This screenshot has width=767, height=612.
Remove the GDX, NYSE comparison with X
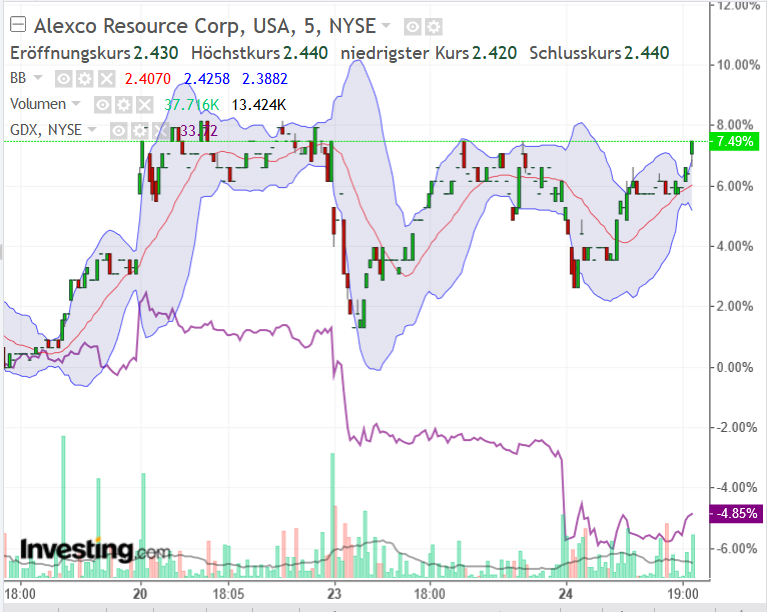pyautogui.click(x=160, y=131)
